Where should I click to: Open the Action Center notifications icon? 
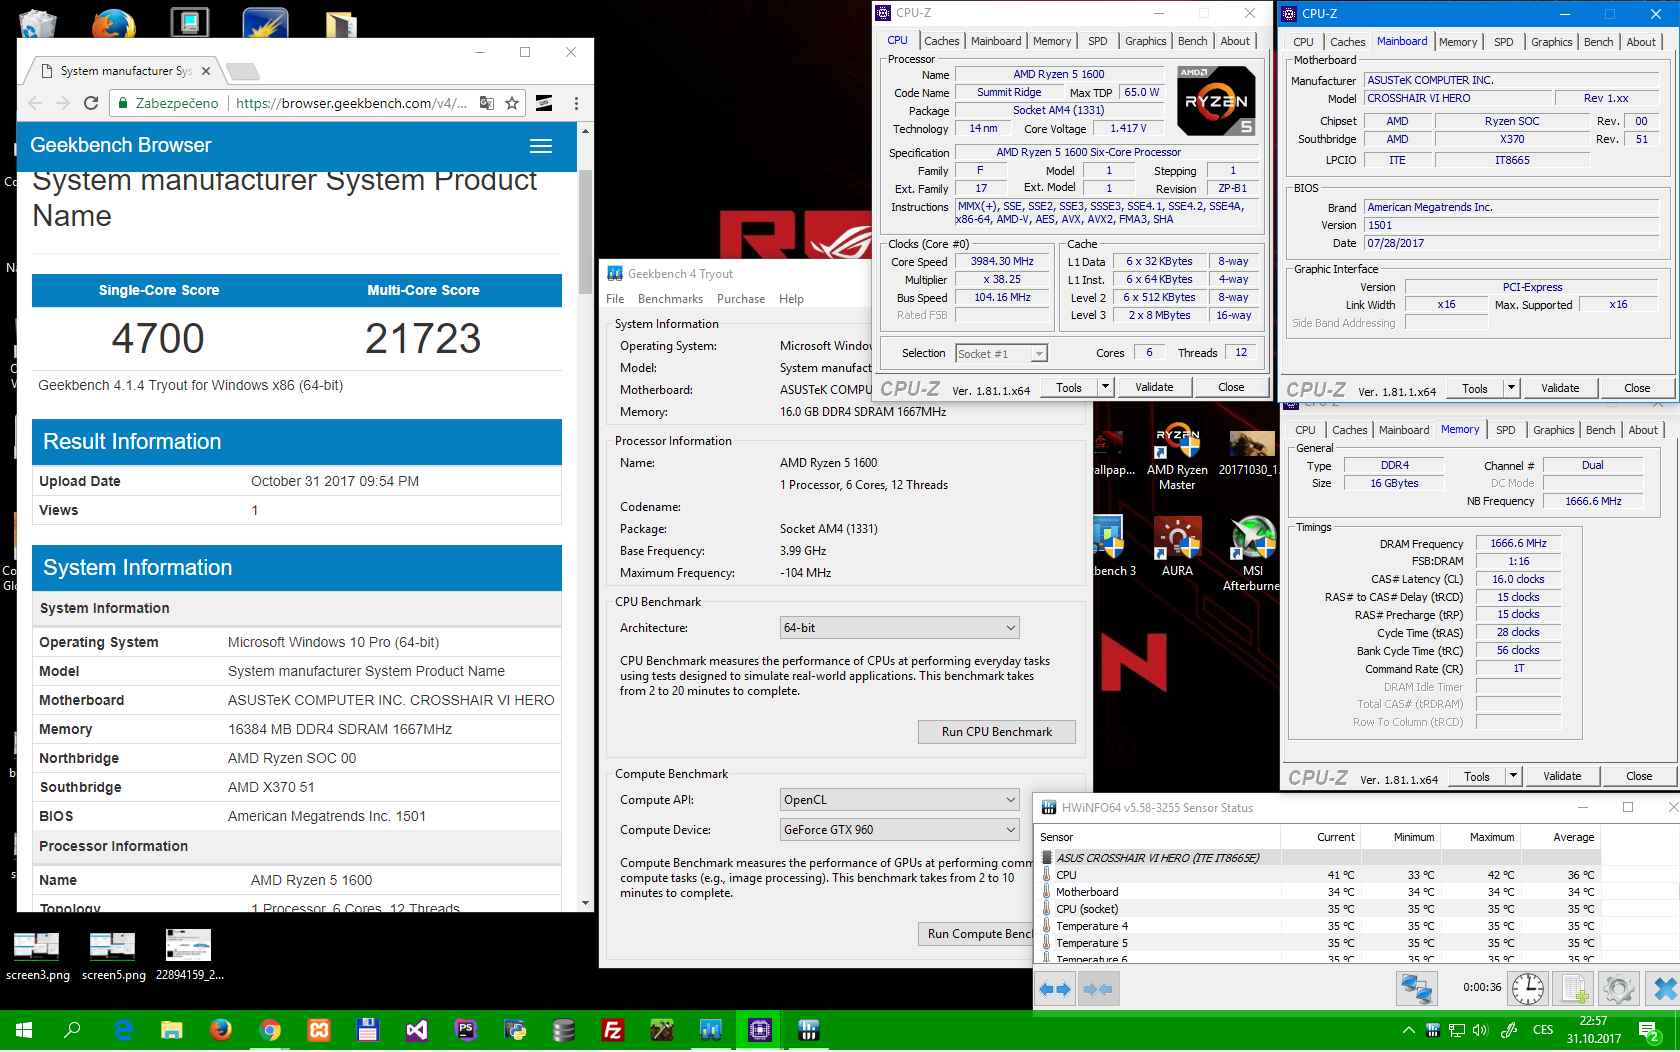coord(1649,1030)
